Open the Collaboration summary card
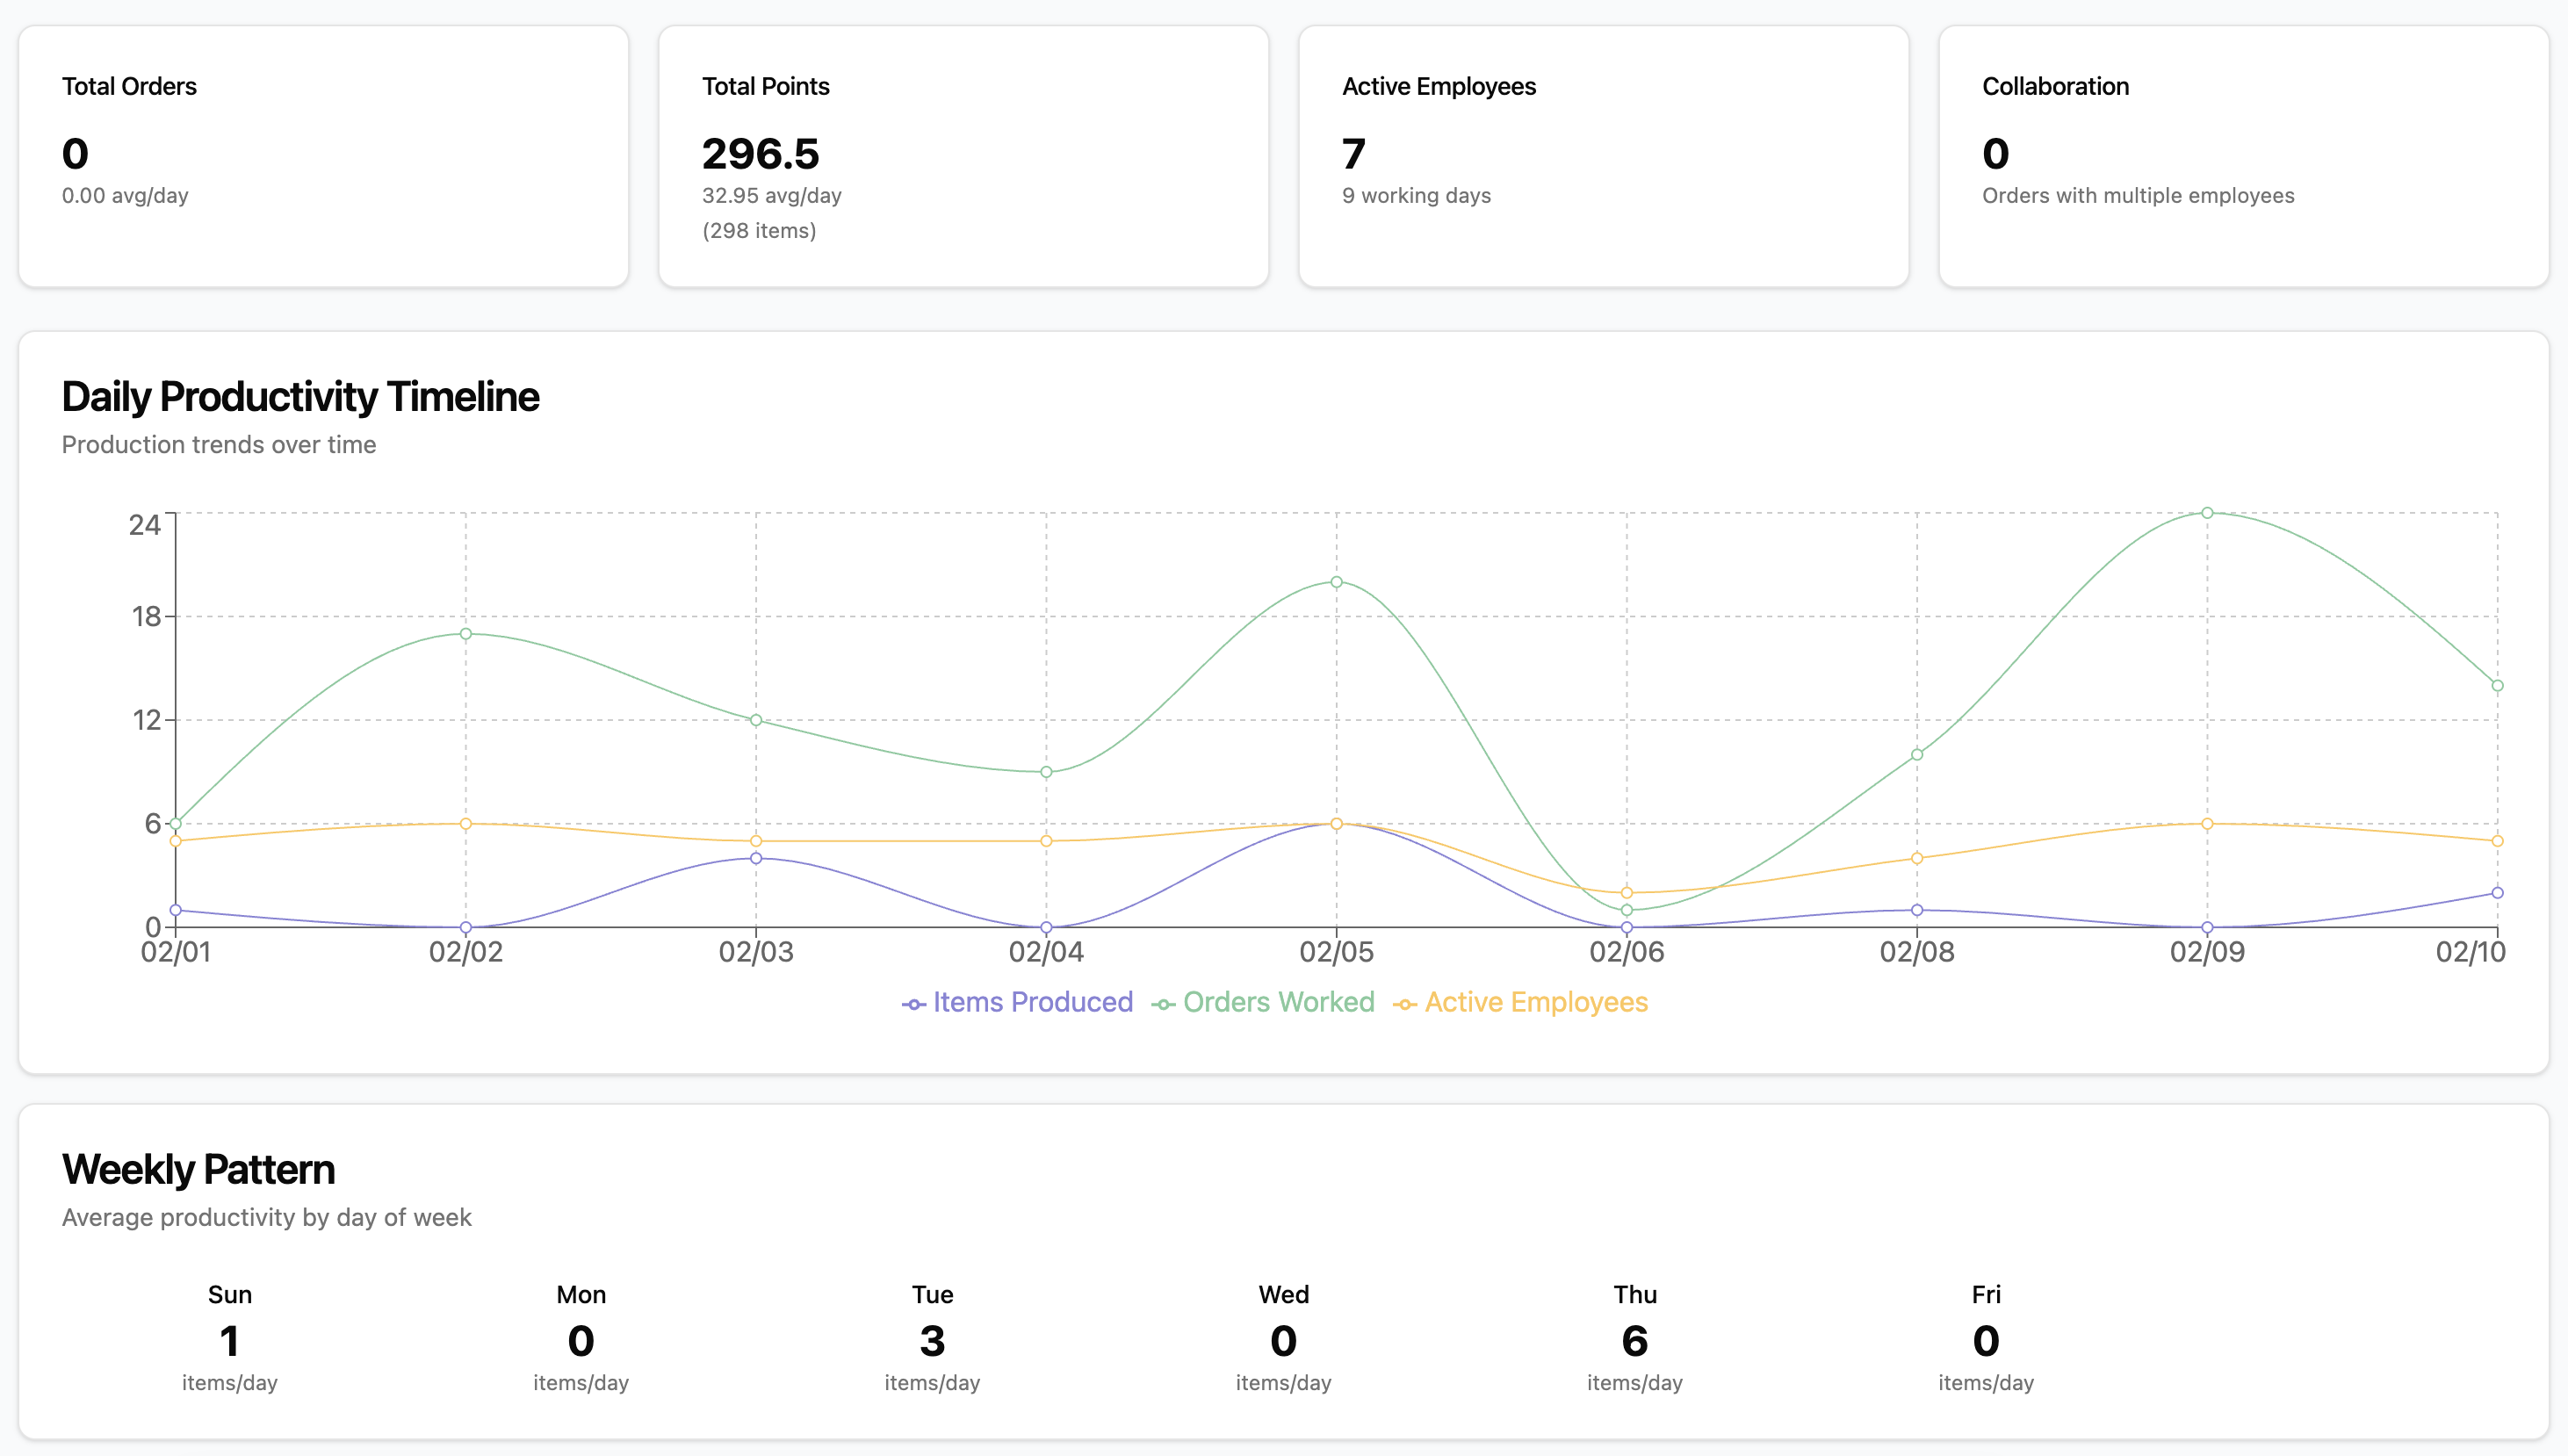The image size is (2568, 1456). 2243,156
